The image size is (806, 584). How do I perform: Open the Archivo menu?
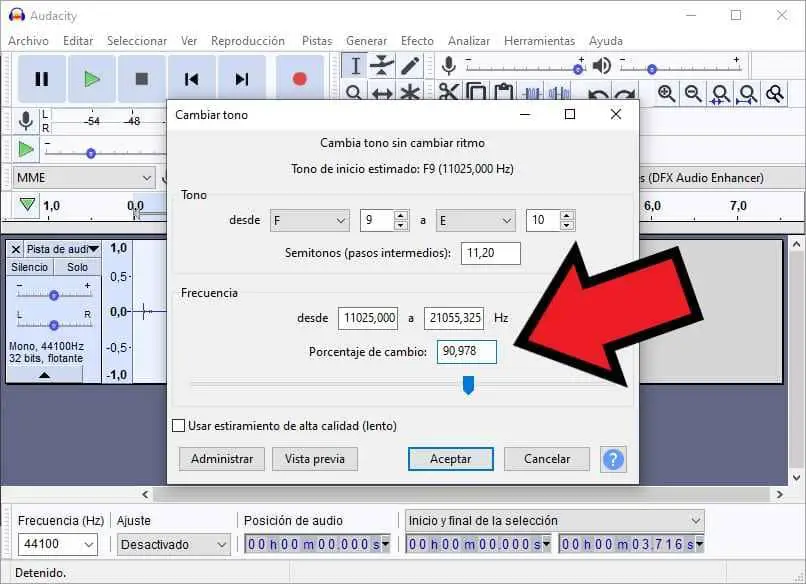coord(28,41)
